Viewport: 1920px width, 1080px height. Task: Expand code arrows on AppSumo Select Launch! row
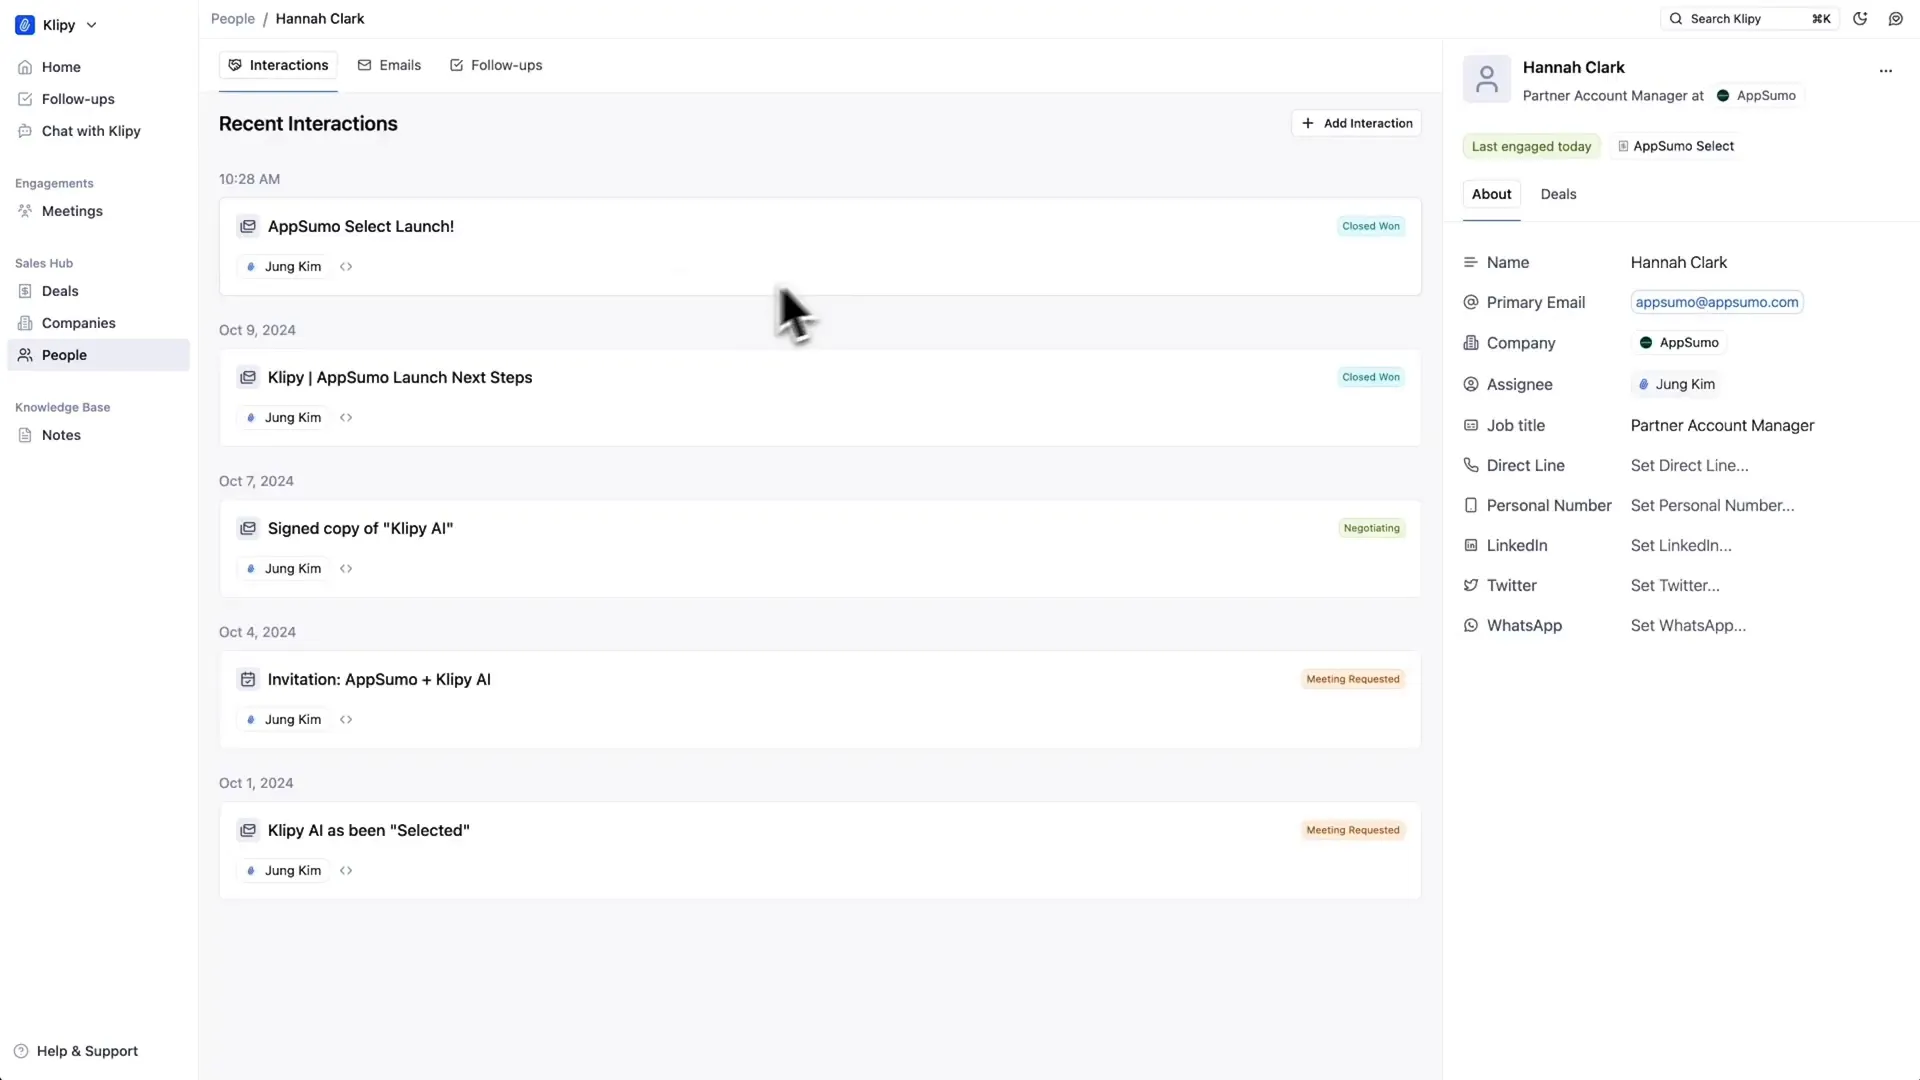click(x=346, y=267)
